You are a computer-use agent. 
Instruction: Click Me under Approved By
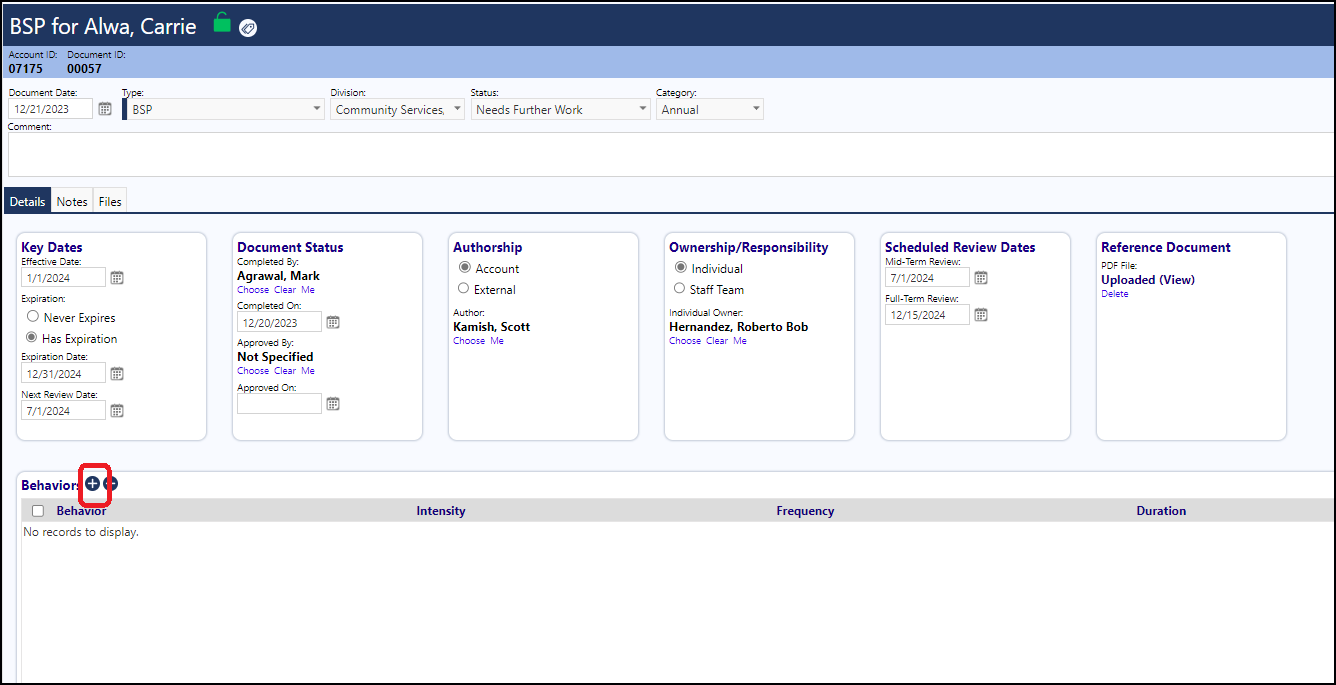tap(308, 371)
